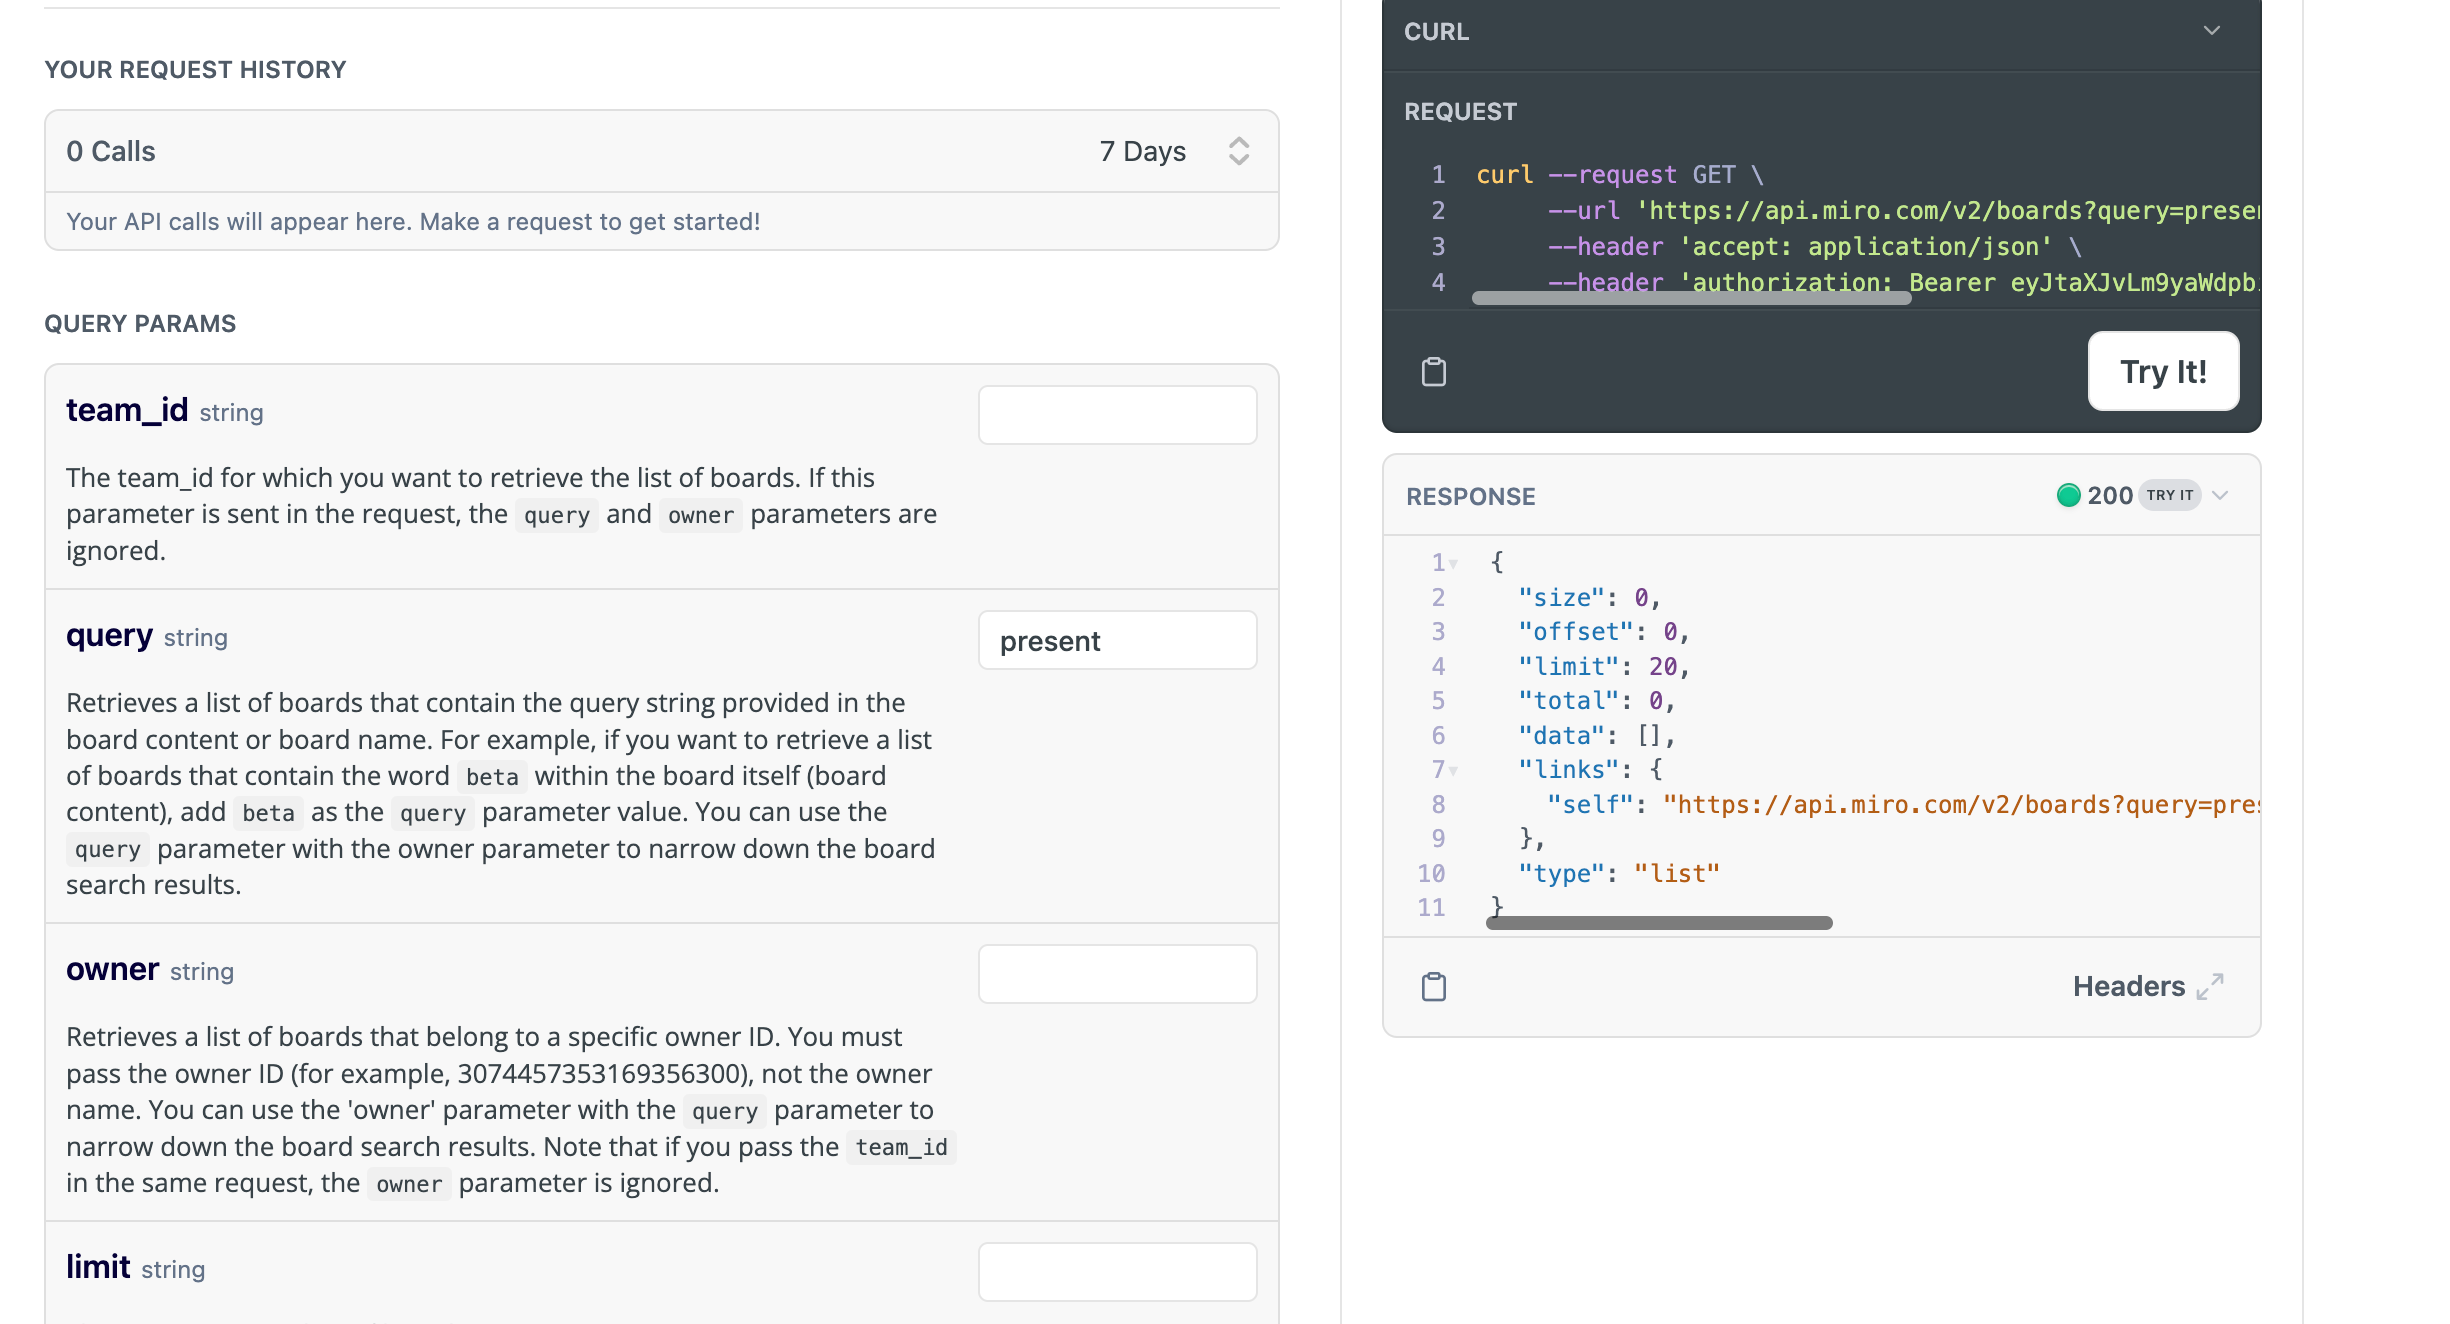Click the query parameter name heading

click(x=109, y=636)
